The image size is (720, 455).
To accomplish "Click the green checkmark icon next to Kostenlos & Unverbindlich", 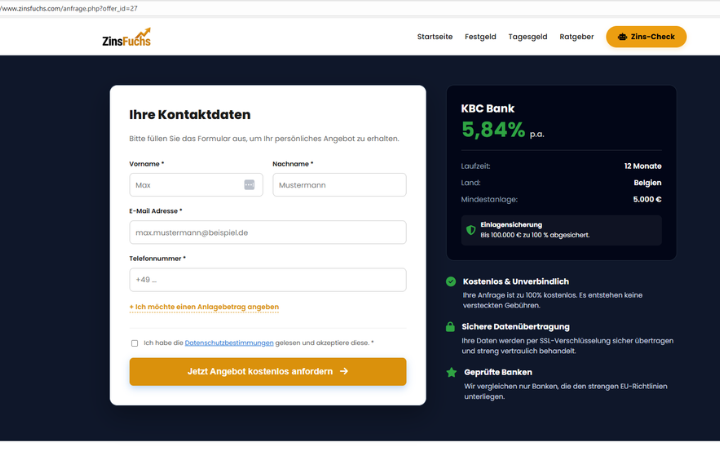I will click(452, 282).
